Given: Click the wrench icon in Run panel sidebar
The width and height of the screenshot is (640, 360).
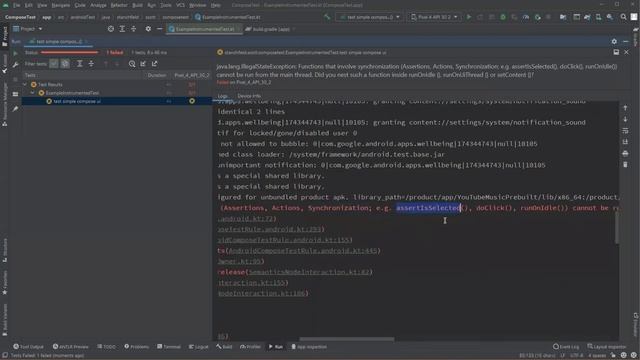Looking at the screenshot, I should point(15,64).
